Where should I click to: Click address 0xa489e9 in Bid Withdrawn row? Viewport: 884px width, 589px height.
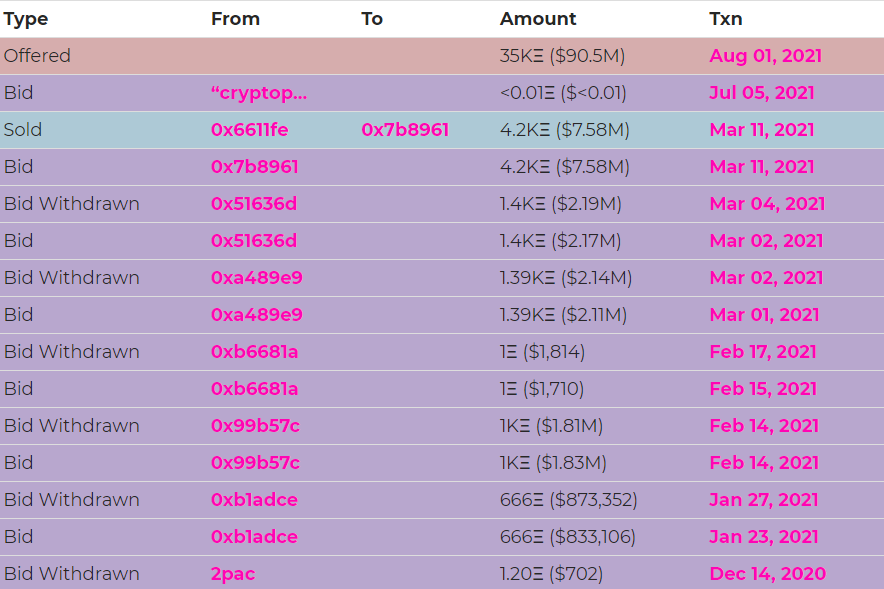257,278
